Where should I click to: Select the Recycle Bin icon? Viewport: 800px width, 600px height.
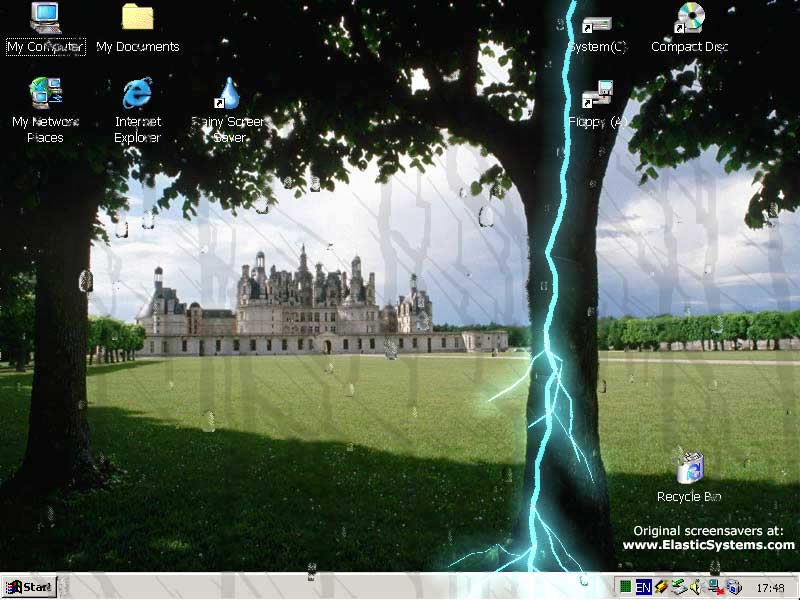click(689, 477)
